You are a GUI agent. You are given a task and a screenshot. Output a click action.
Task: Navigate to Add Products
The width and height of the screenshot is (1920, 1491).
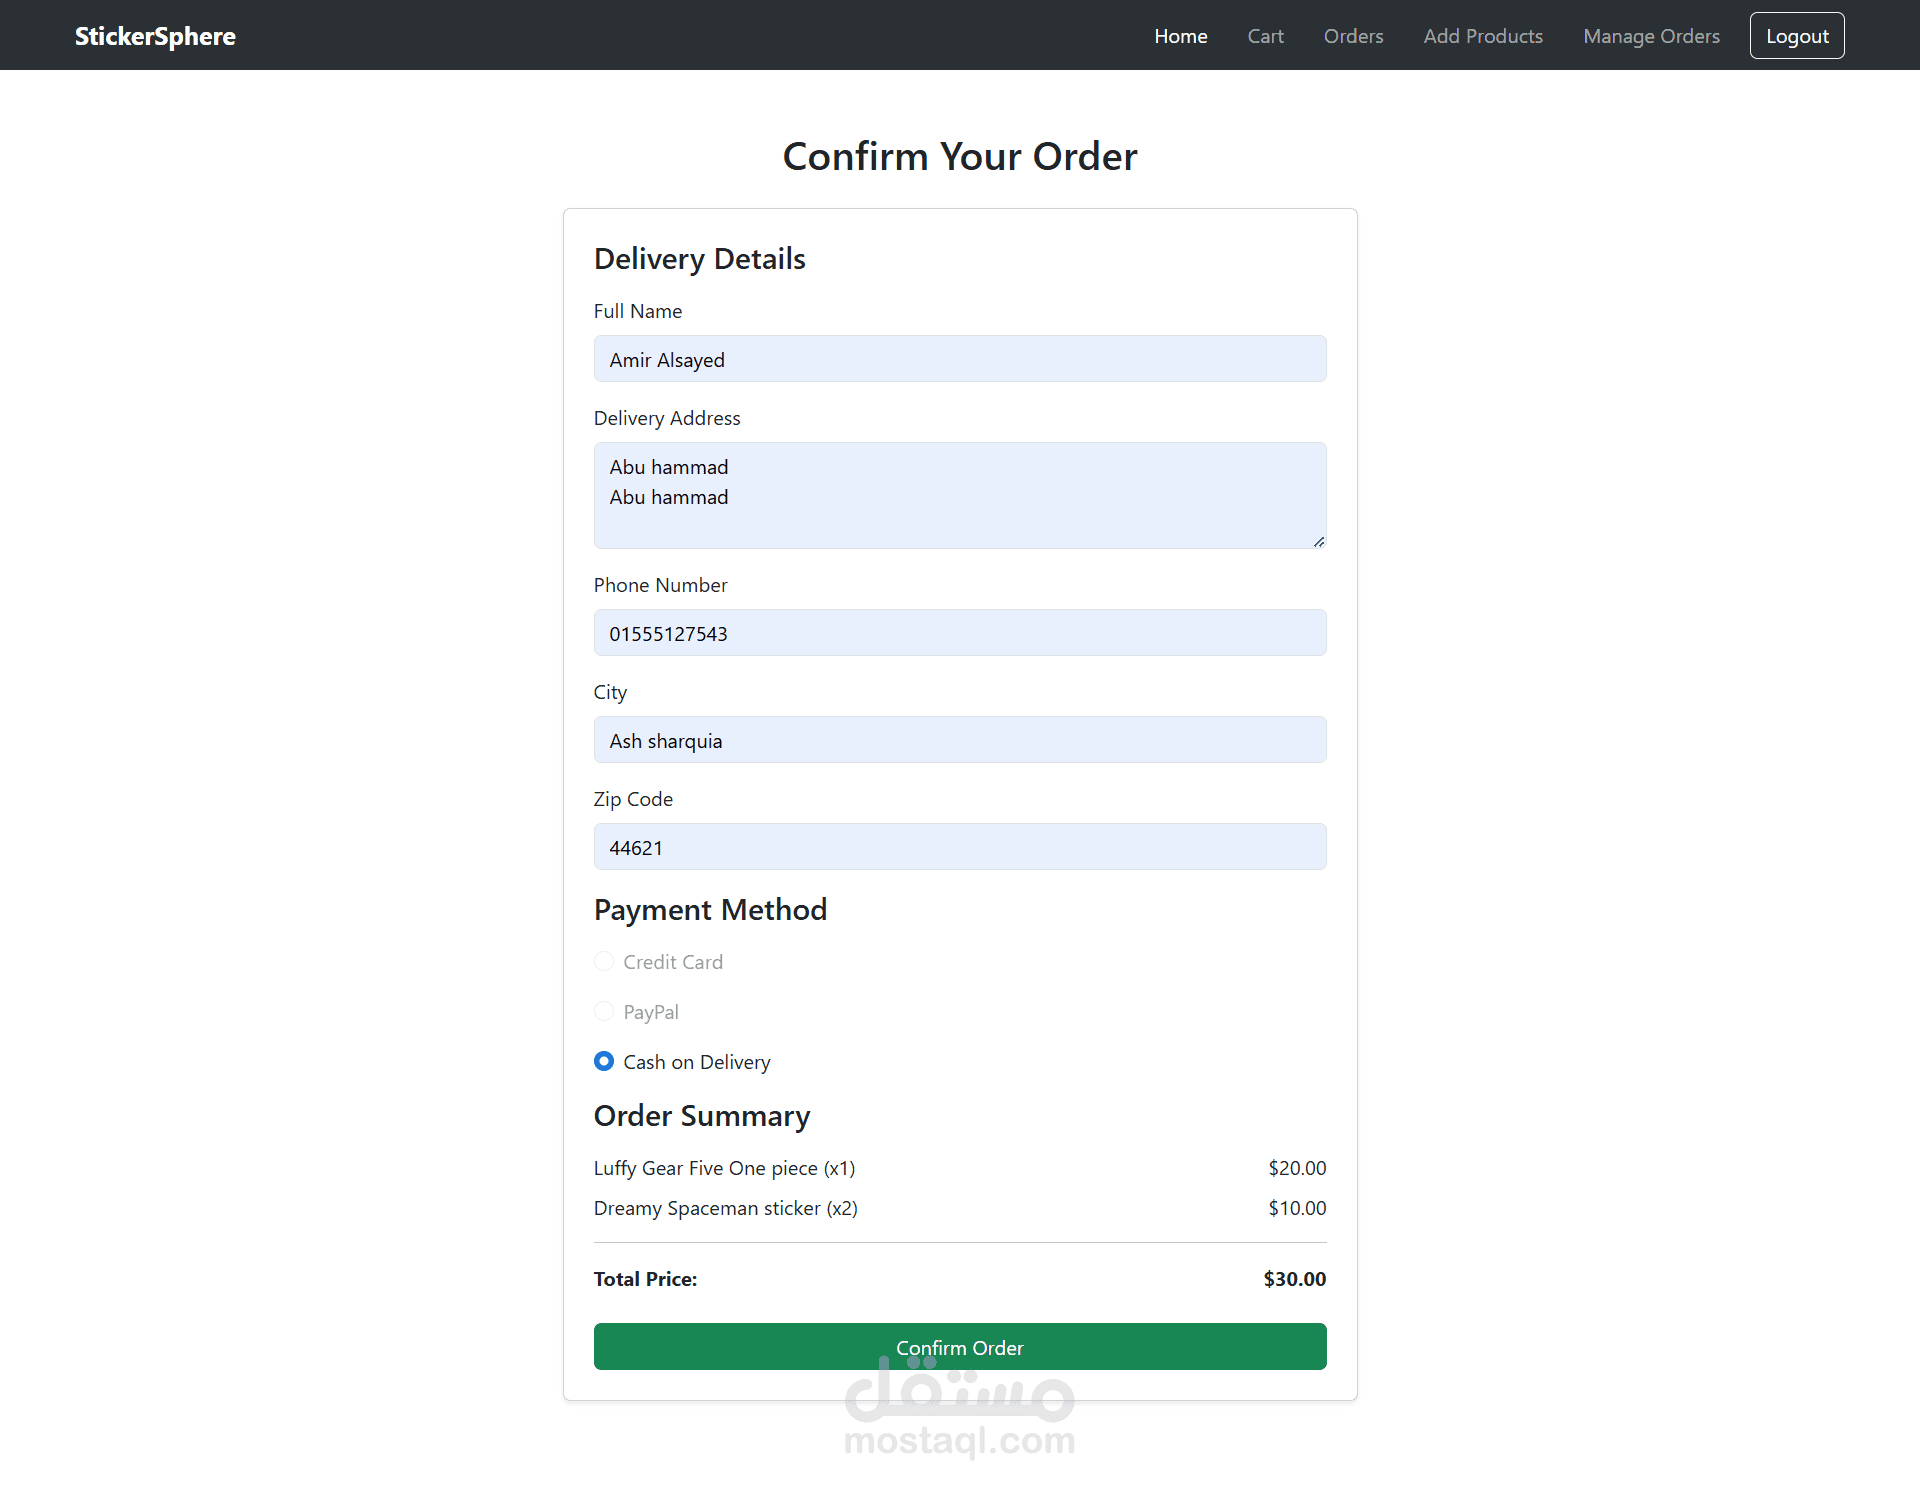point(1483,36)
